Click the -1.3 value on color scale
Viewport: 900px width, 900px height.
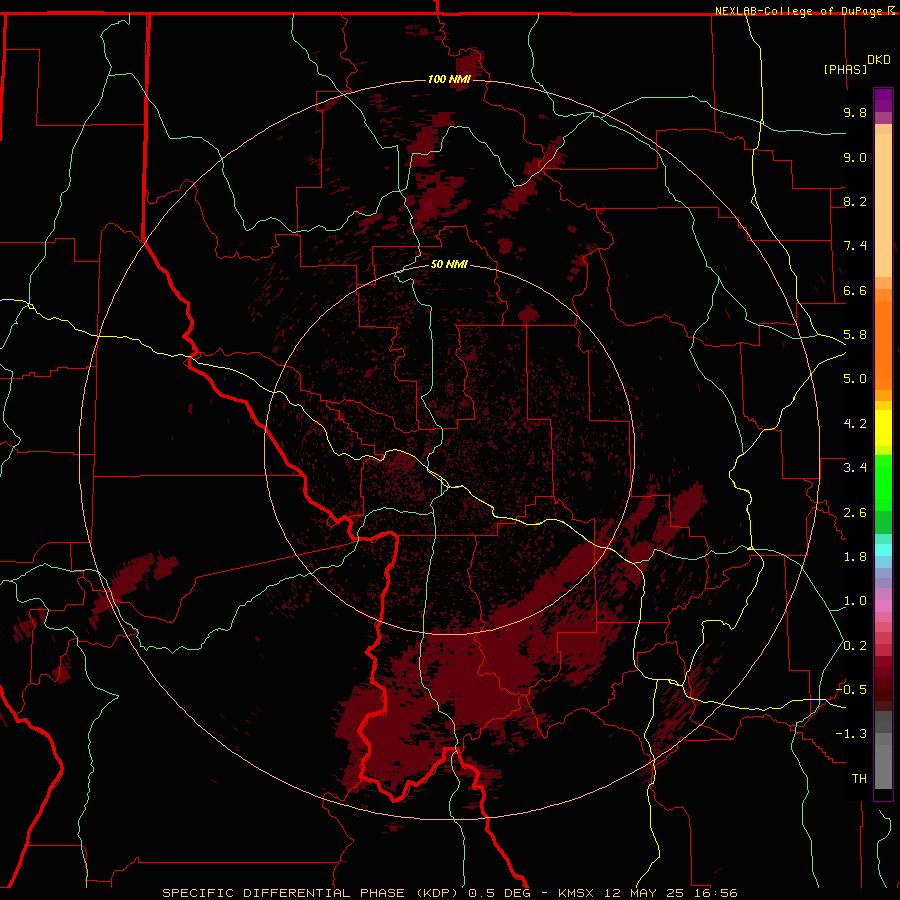[851, 734]
